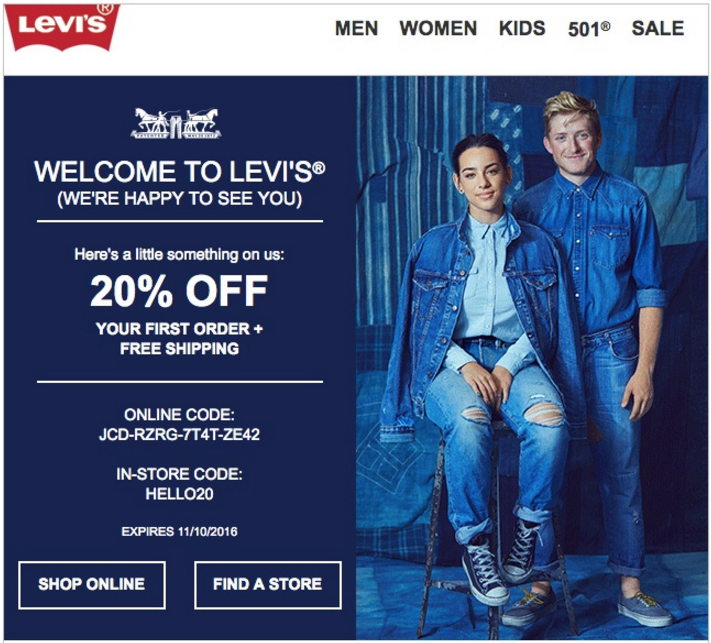Viewport: 711px width, 643px height.
Task: Open the MEN navigation link
Action: [x=356, y=29]
